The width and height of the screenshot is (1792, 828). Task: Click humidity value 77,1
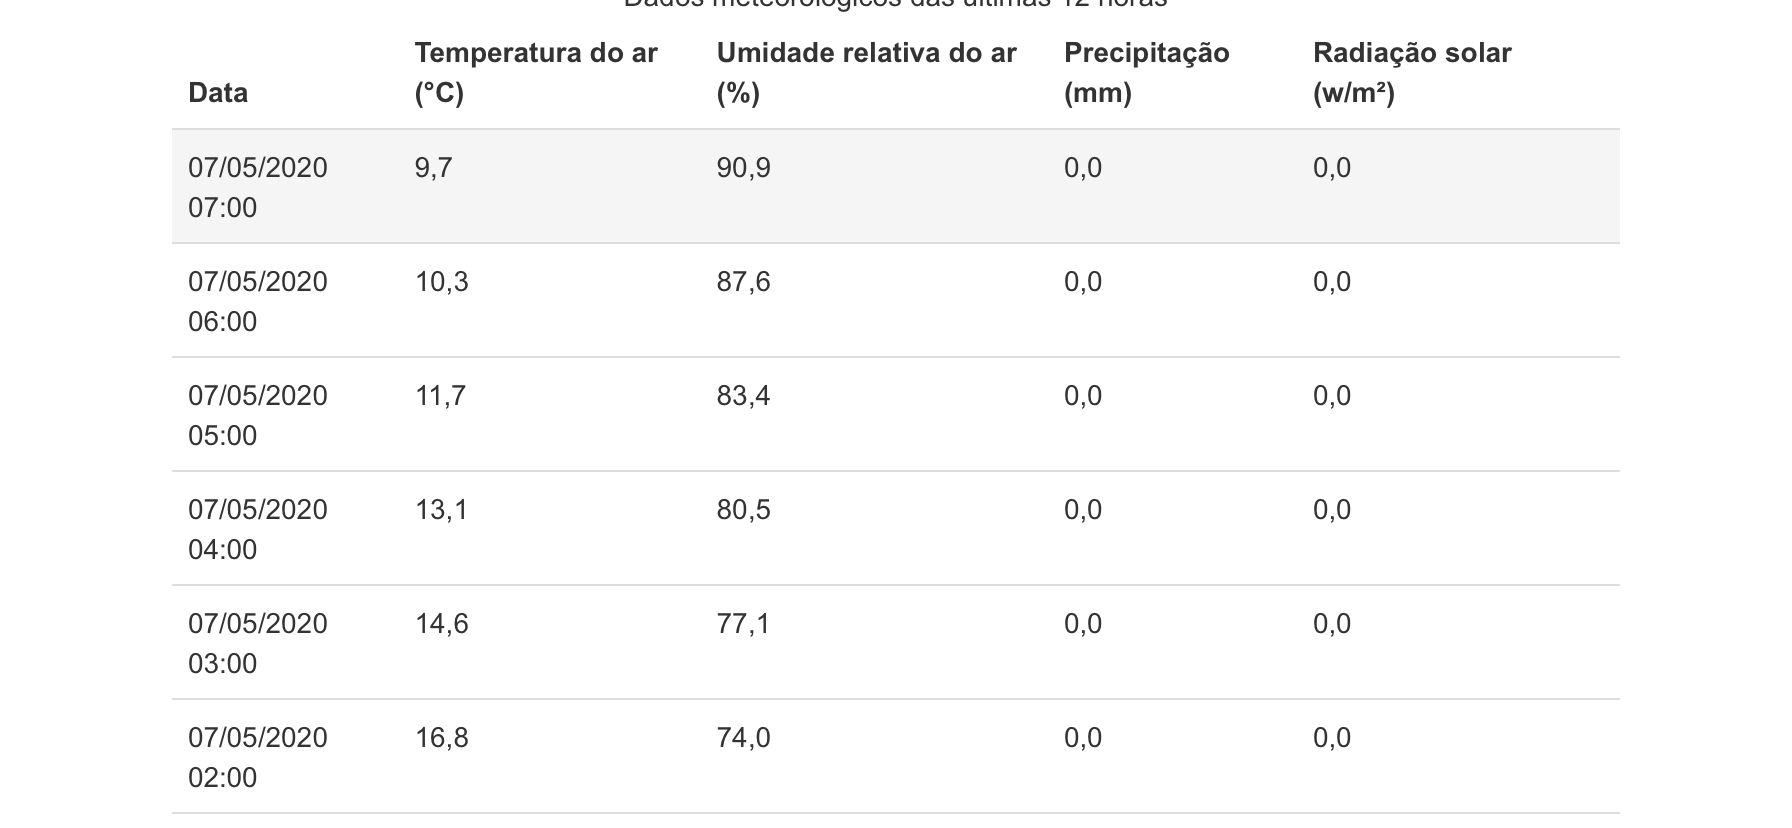pos(744,623)
